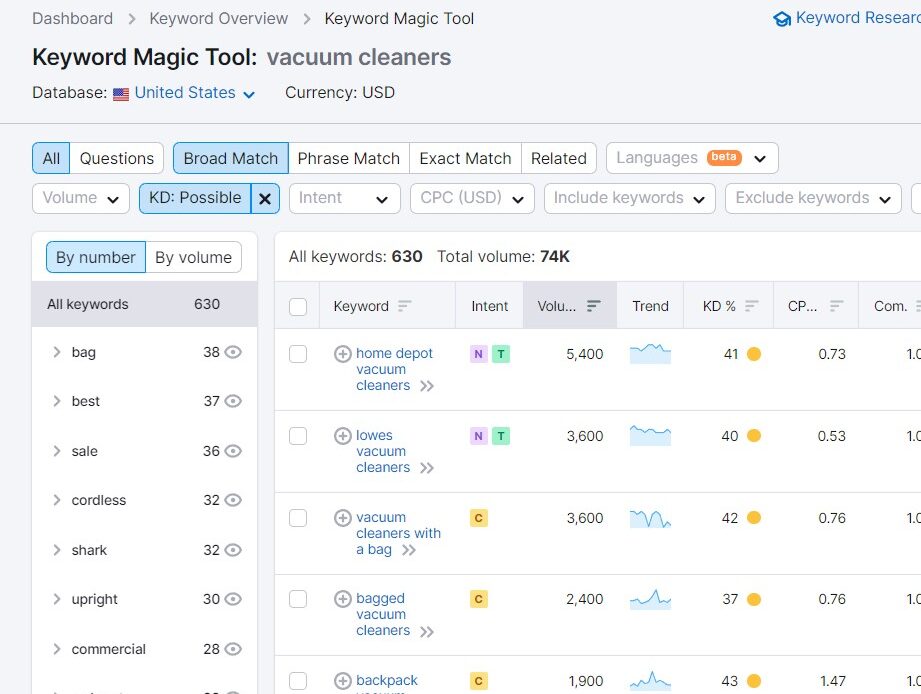Open 'home depot vacuum cleaners' keyword link
Screen dimensions: 921x694
click(x=394, y=369)
